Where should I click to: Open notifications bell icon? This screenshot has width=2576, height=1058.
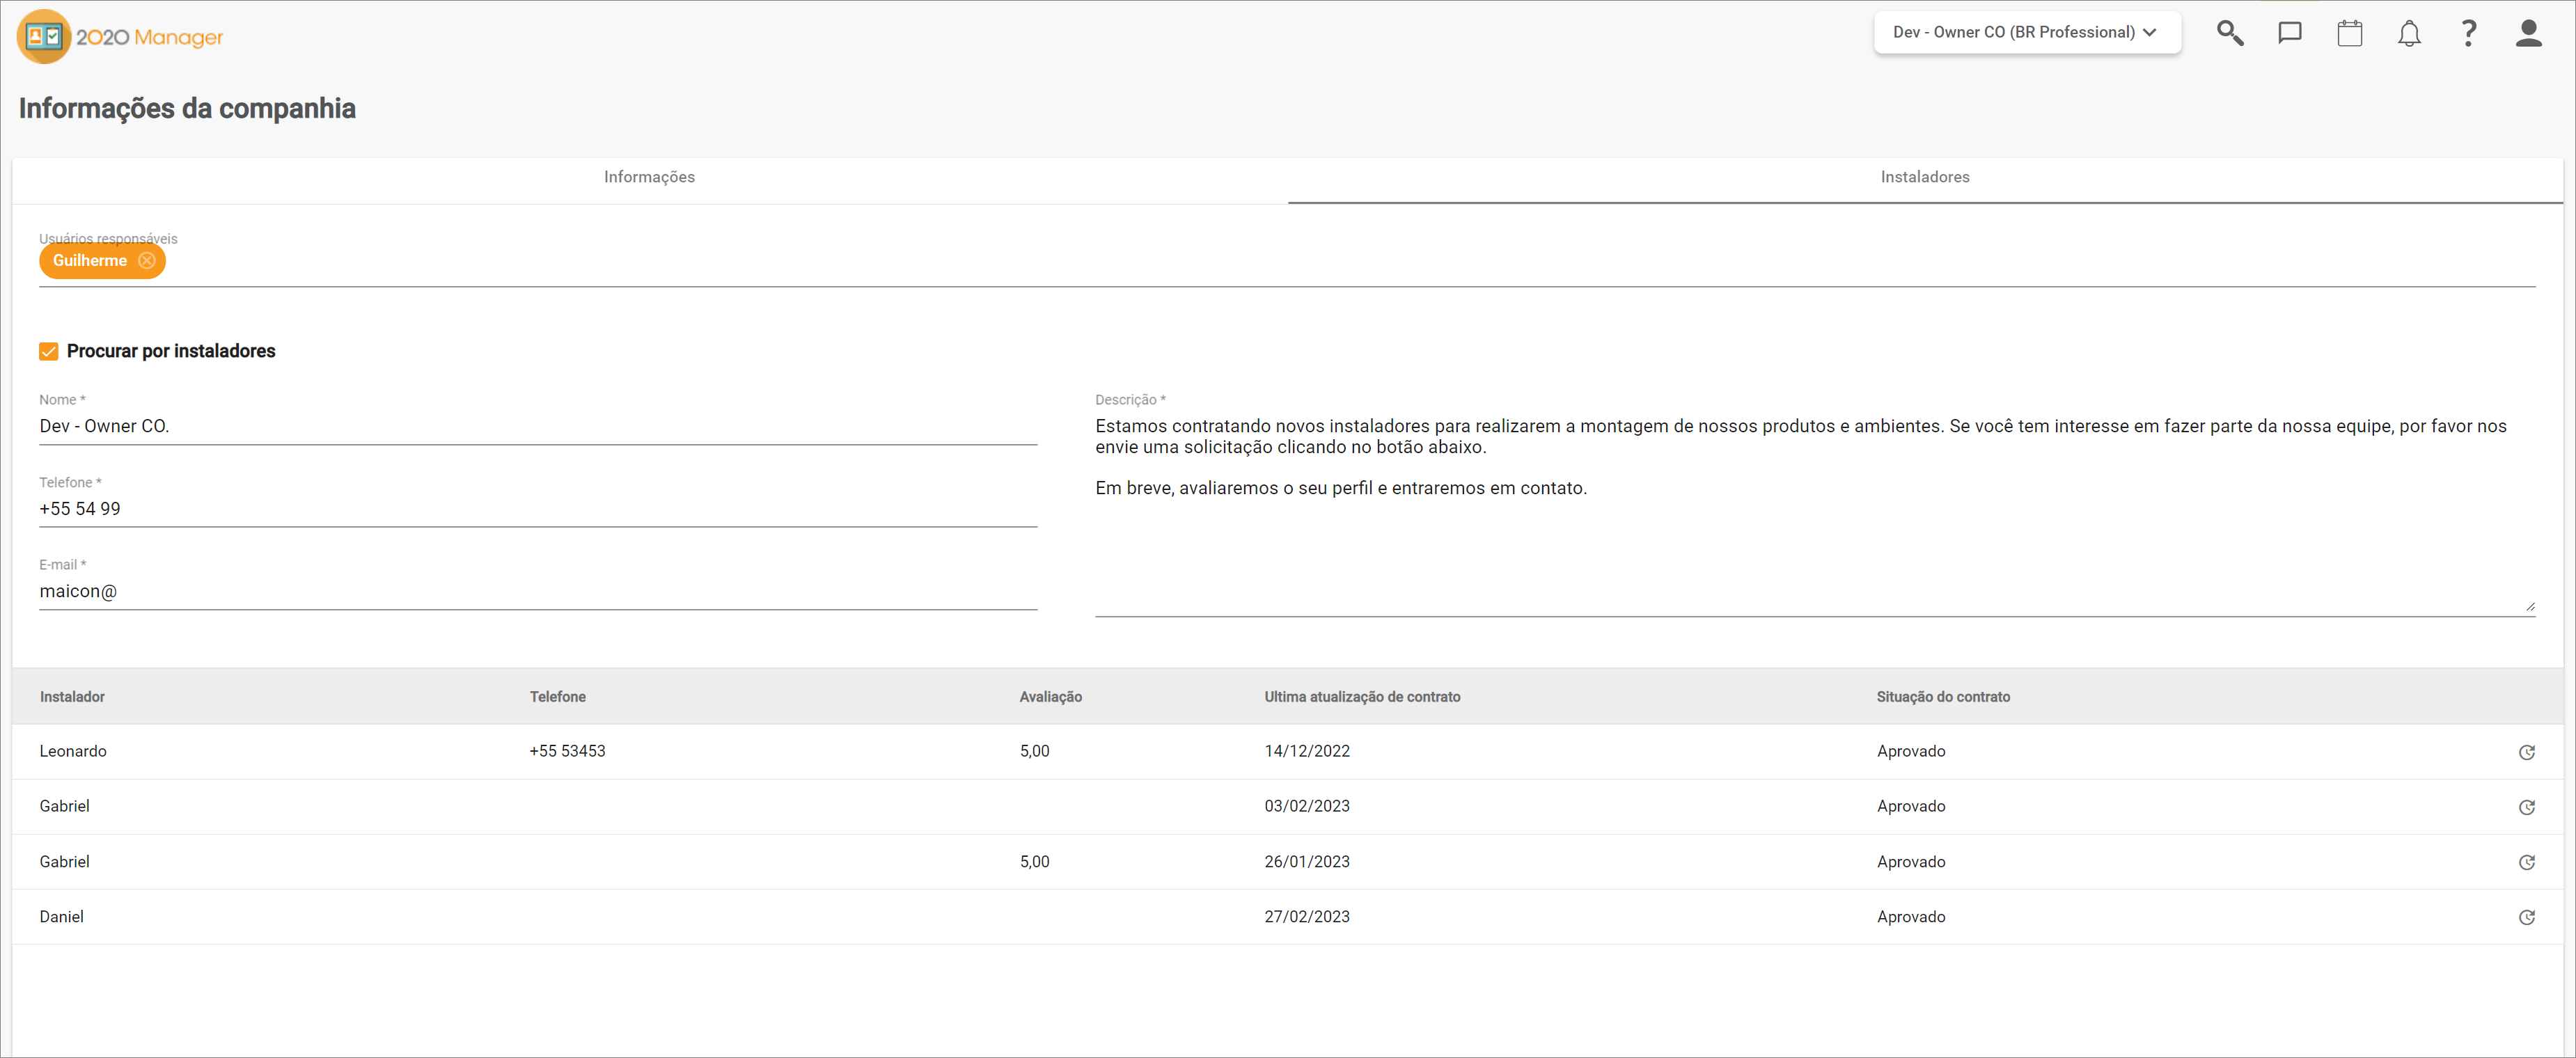coord(2409,34)
